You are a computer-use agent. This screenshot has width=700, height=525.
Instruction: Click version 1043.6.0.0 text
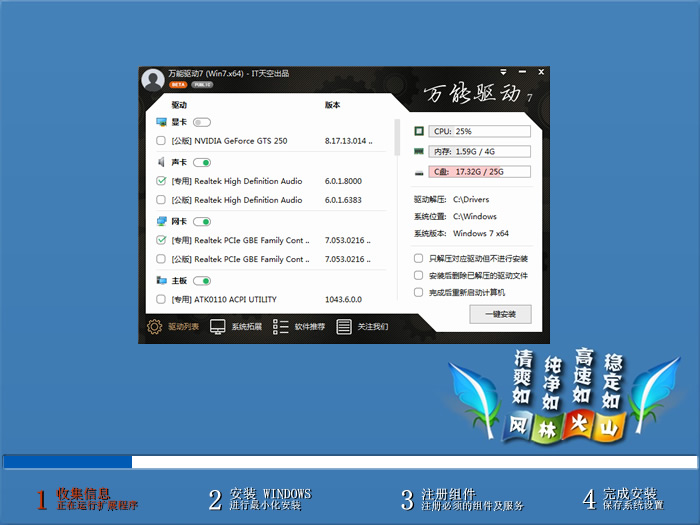[x=343, y=299]
